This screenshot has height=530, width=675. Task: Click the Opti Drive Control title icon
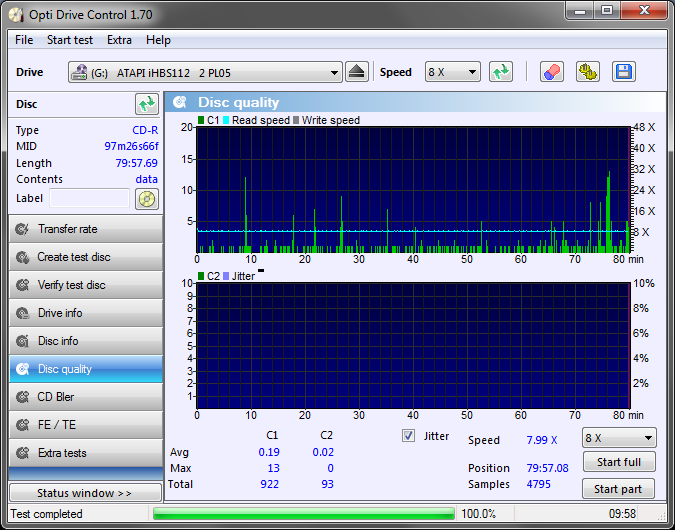[x=16, y=15]
